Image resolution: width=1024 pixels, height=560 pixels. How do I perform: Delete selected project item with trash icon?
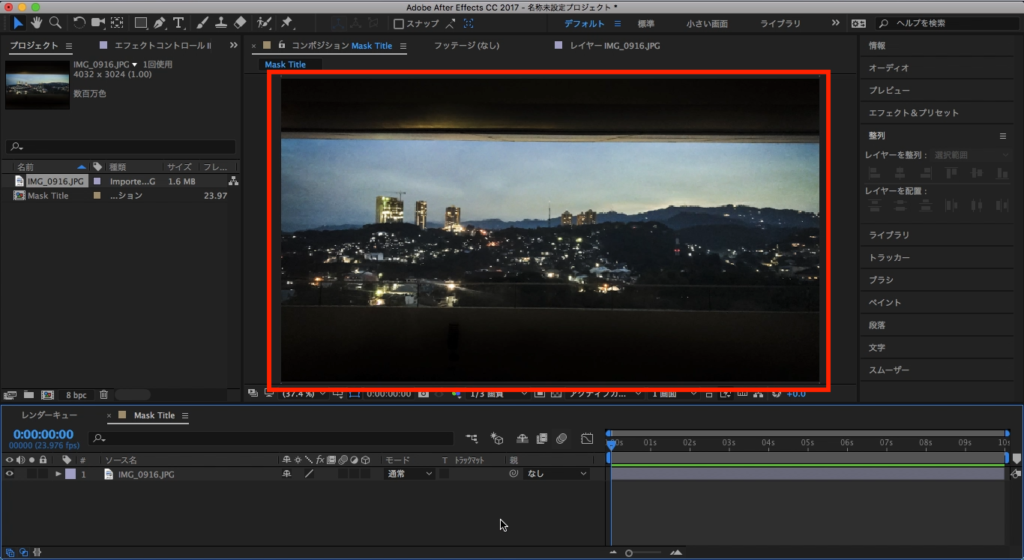(x=103, y=395)
